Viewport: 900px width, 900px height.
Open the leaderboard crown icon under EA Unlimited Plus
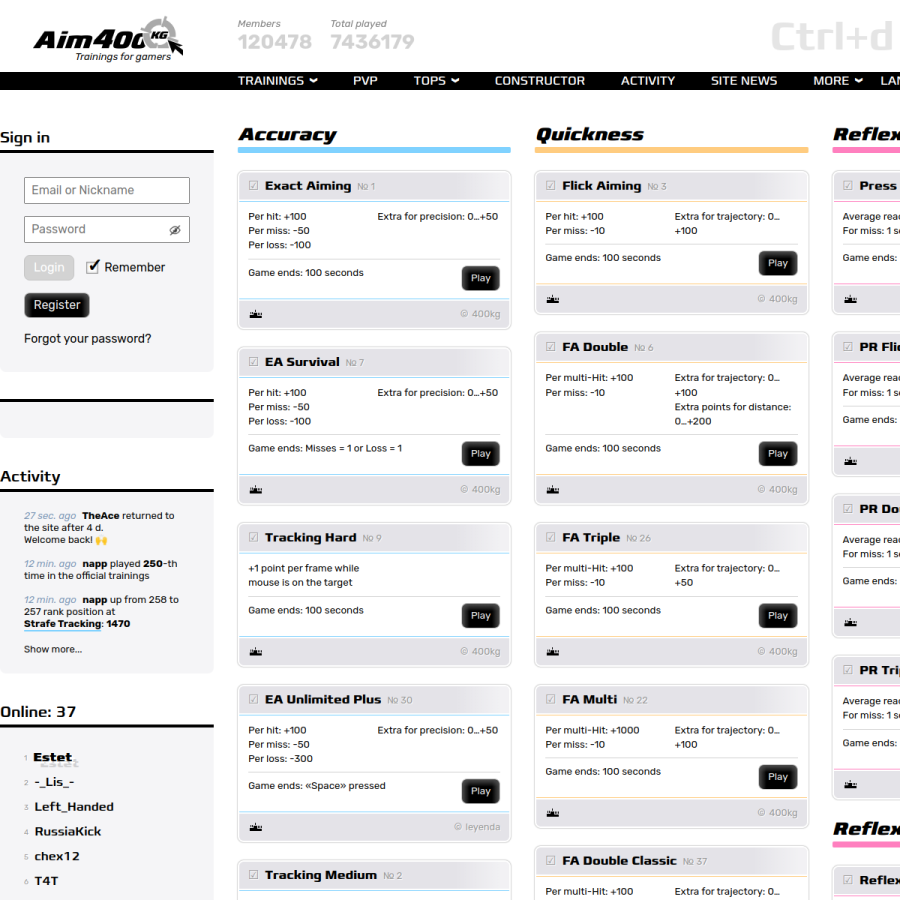tap(256, 827)
